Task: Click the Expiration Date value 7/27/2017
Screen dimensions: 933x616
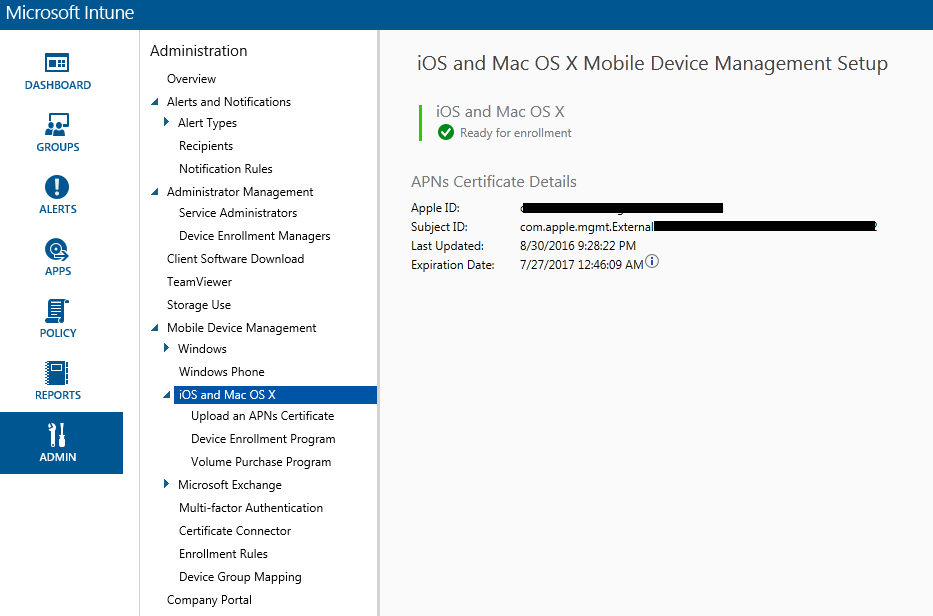Action: tap(581, 265)
